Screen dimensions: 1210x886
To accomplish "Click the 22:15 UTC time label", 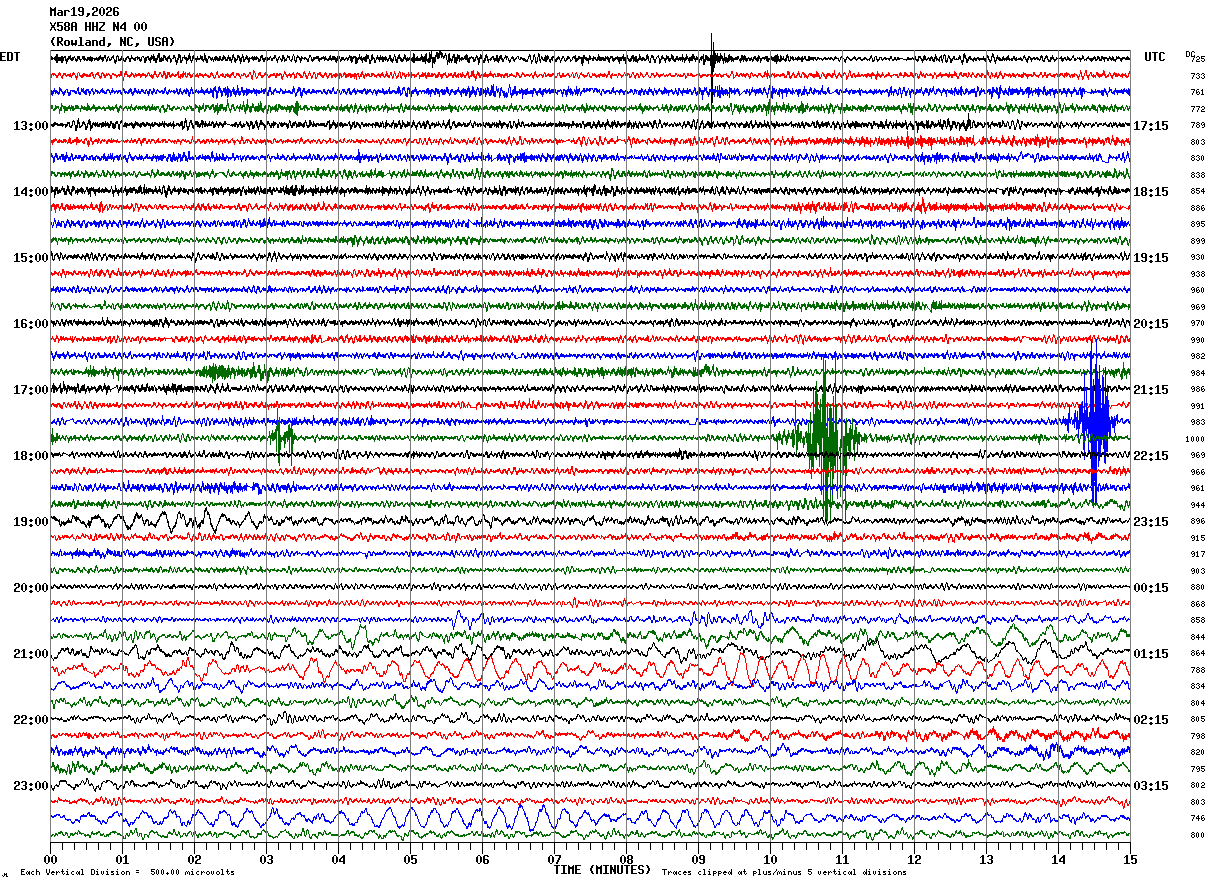I will [x=1151, y=456].
